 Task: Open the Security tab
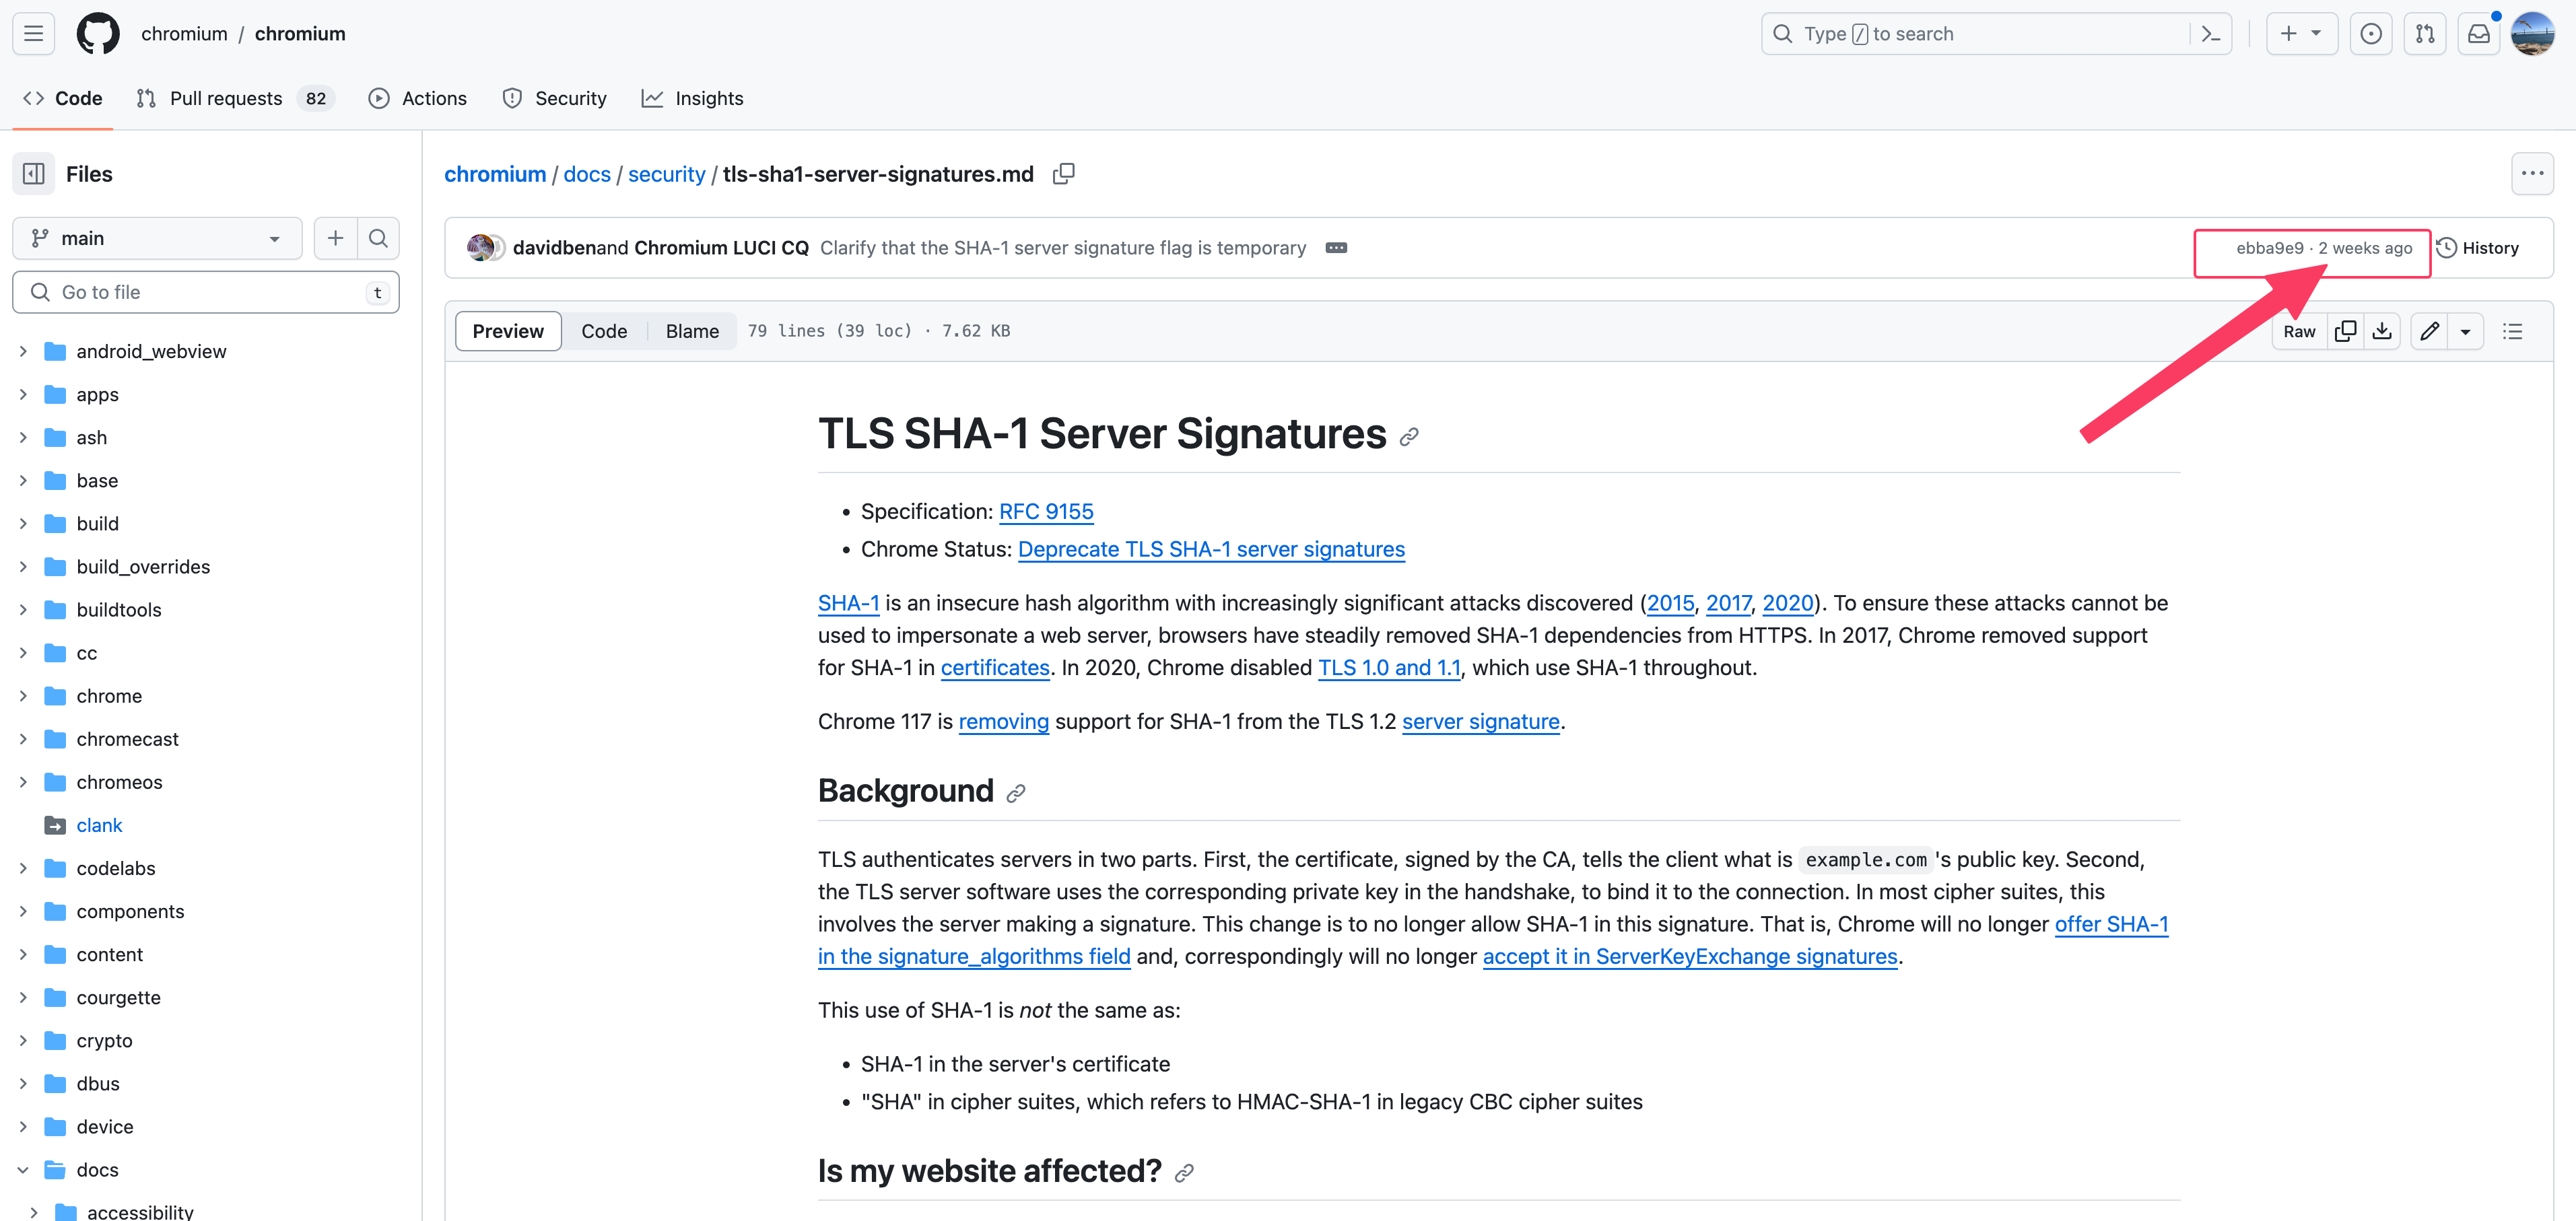tap(555, 97)
